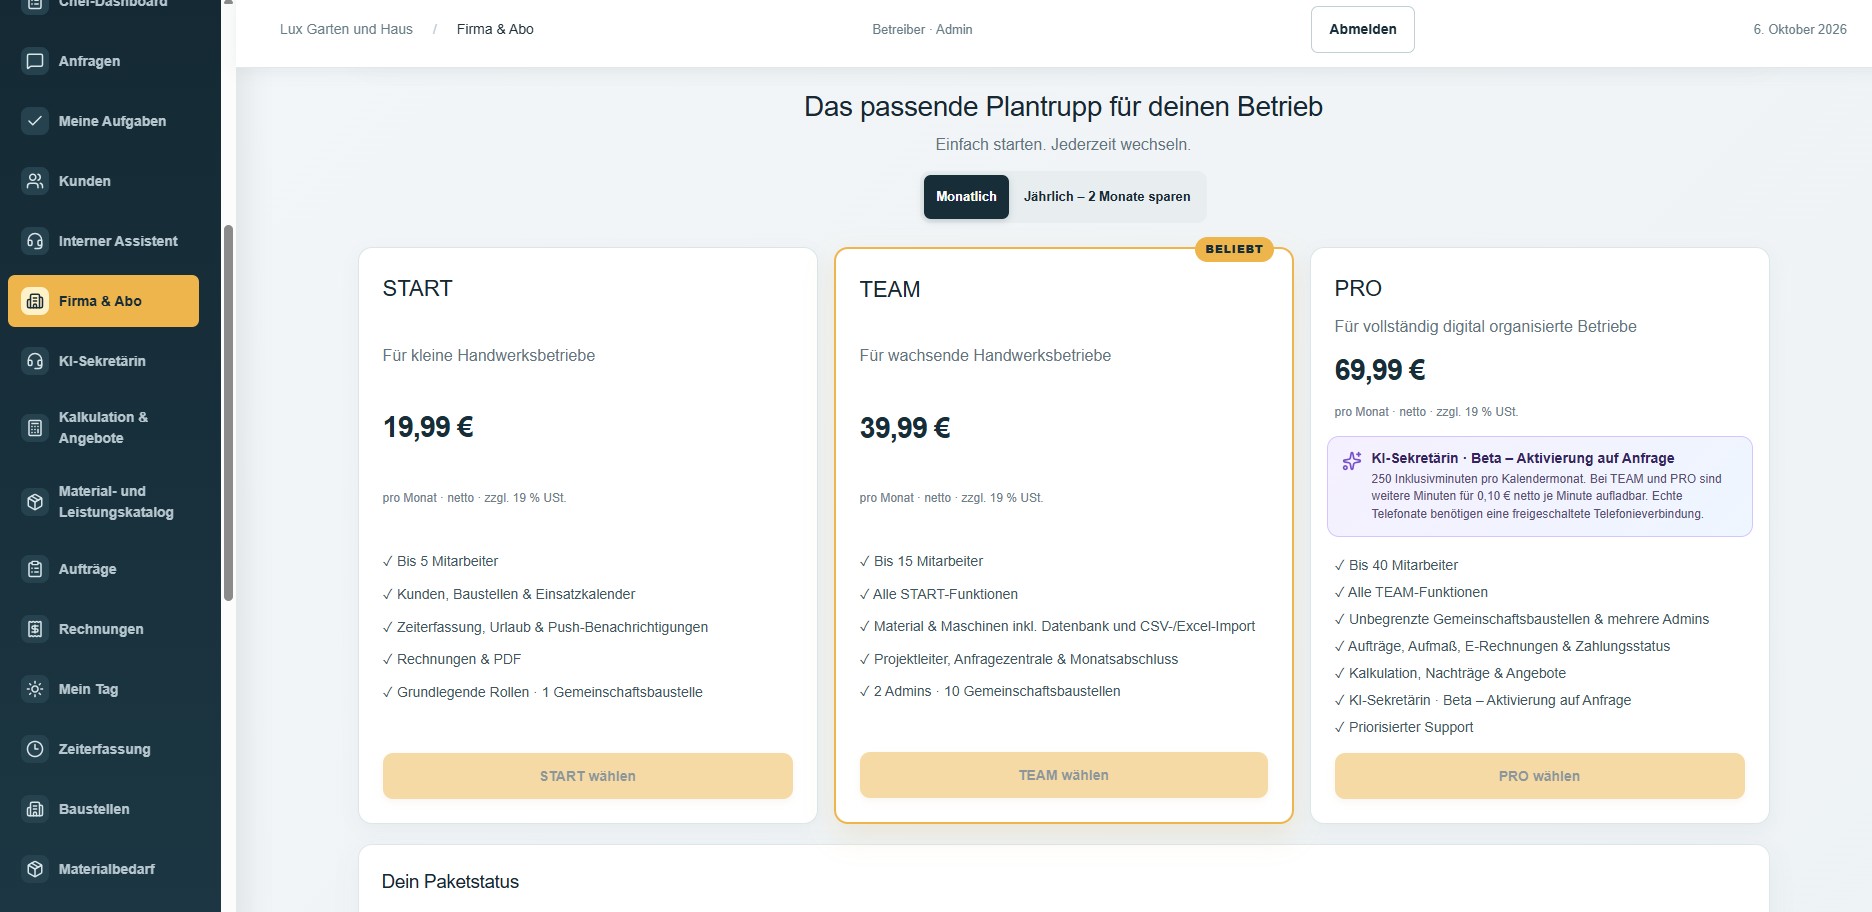Click the START plan title
Viewport: 1872px width, 912px height.
(x=418, y=289)
